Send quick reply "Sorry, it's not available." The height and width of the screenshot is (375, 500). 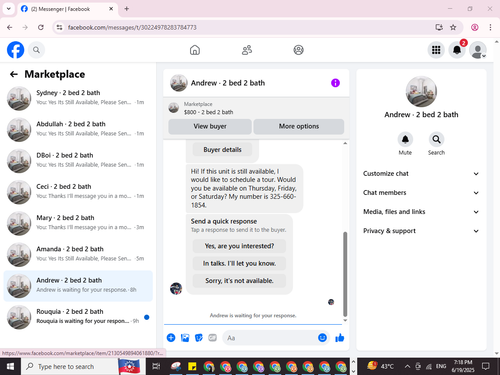click(x=239, y=281)
